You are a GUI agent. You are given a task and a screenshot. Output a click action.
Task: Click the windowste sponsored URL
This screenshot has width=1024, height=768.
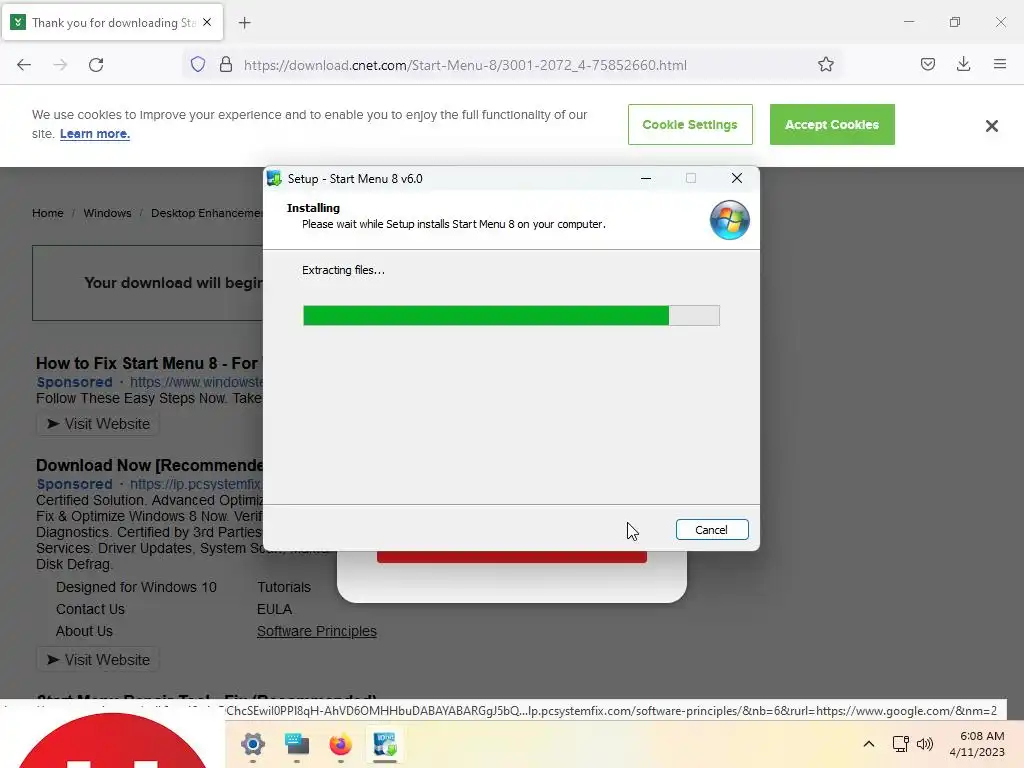[x=196, y=382]
